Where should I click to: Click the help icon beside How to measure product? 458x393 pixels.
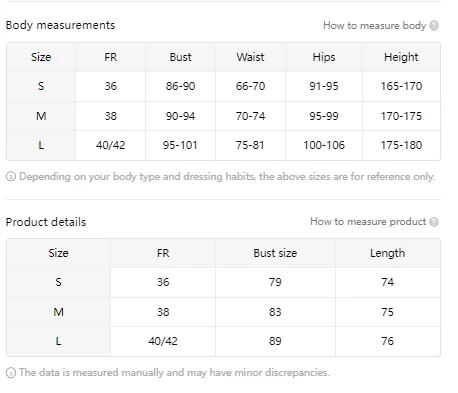click(434, 222)
